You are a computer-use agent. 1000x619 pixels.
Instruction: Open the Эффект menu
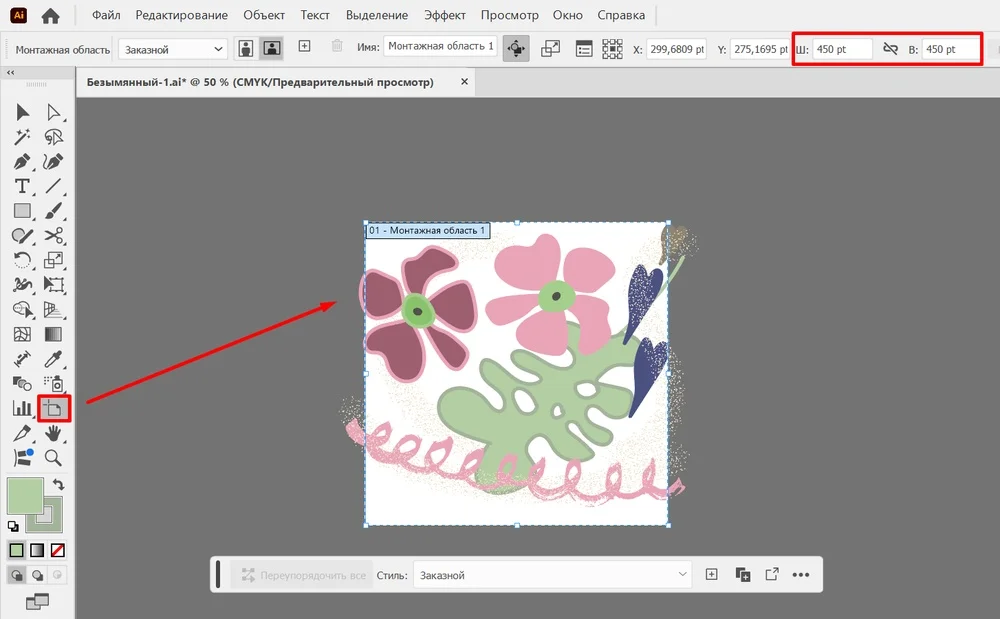444,16
